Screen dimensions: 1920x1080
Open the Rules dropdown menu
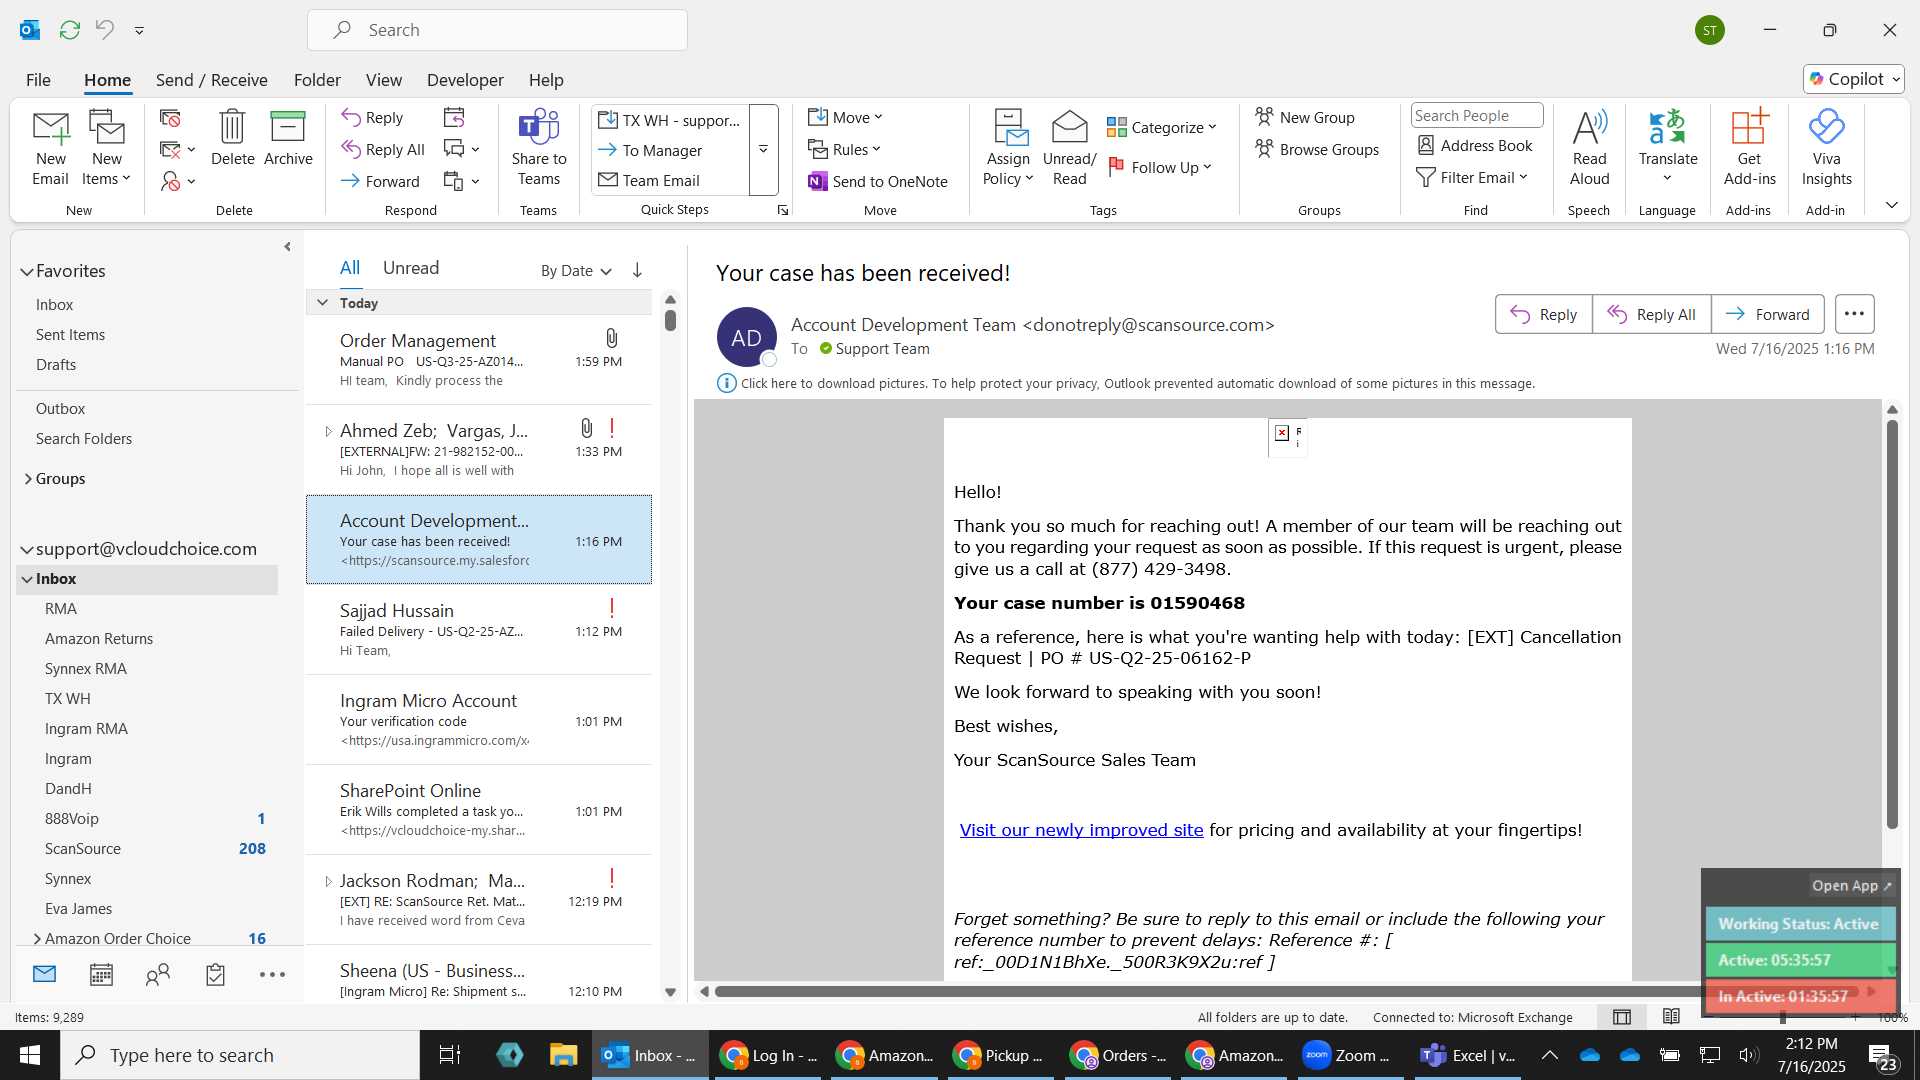(844, 149)
